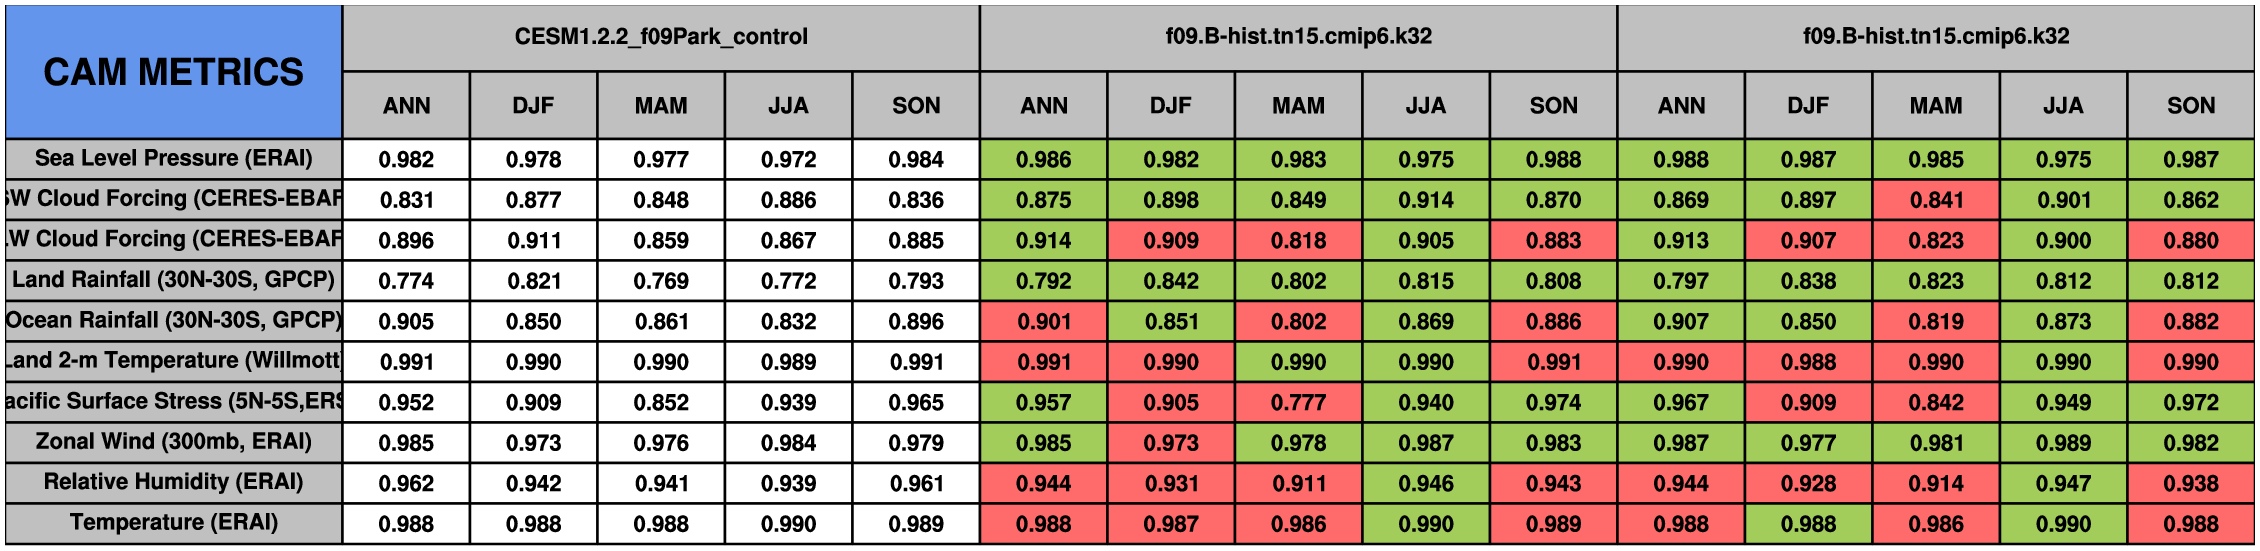Select the Land 2-m Temperature row label
The height and width of the screenshot is (551, 2260).
(x=173, y=361)
